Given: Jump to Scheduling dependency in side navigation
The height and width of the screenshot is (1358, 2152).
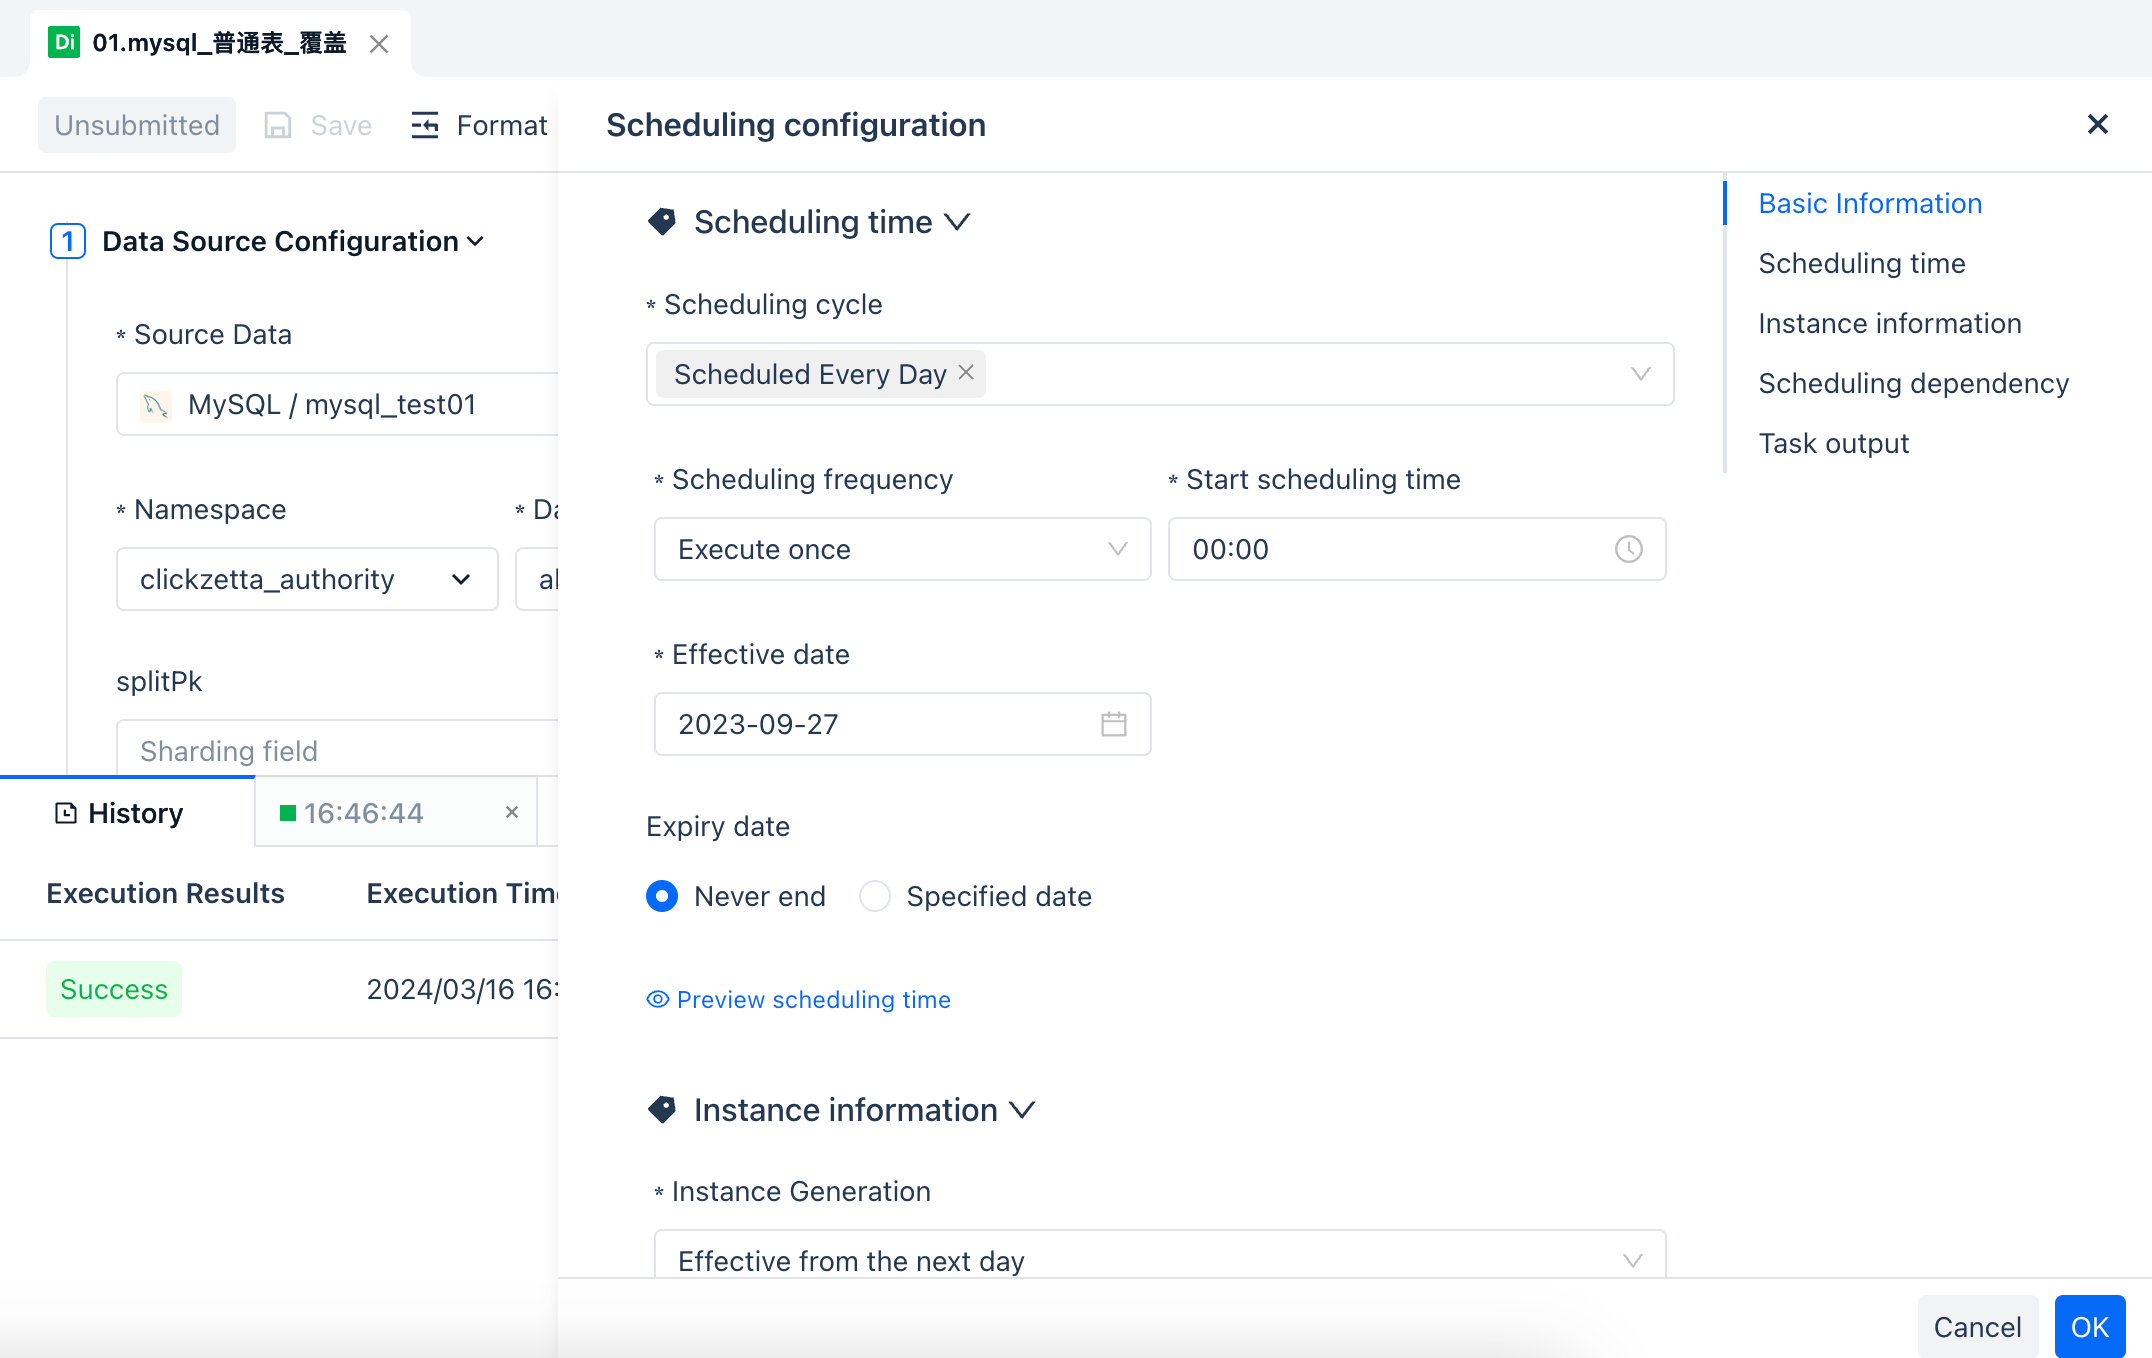Looking at the screenshot, I should 1913,383.
